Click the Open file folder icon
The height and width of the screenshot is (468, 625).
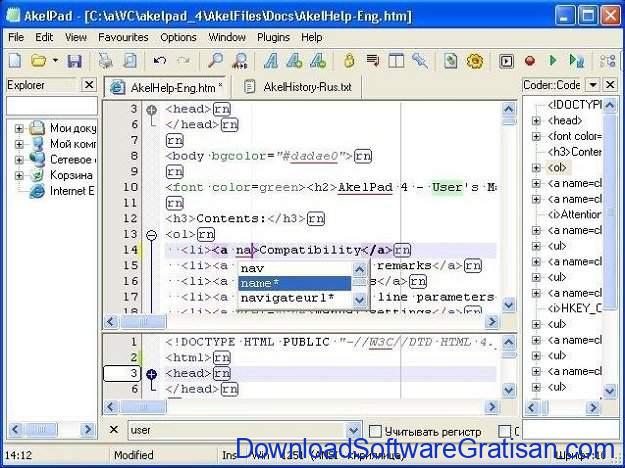tap(39, 61)
